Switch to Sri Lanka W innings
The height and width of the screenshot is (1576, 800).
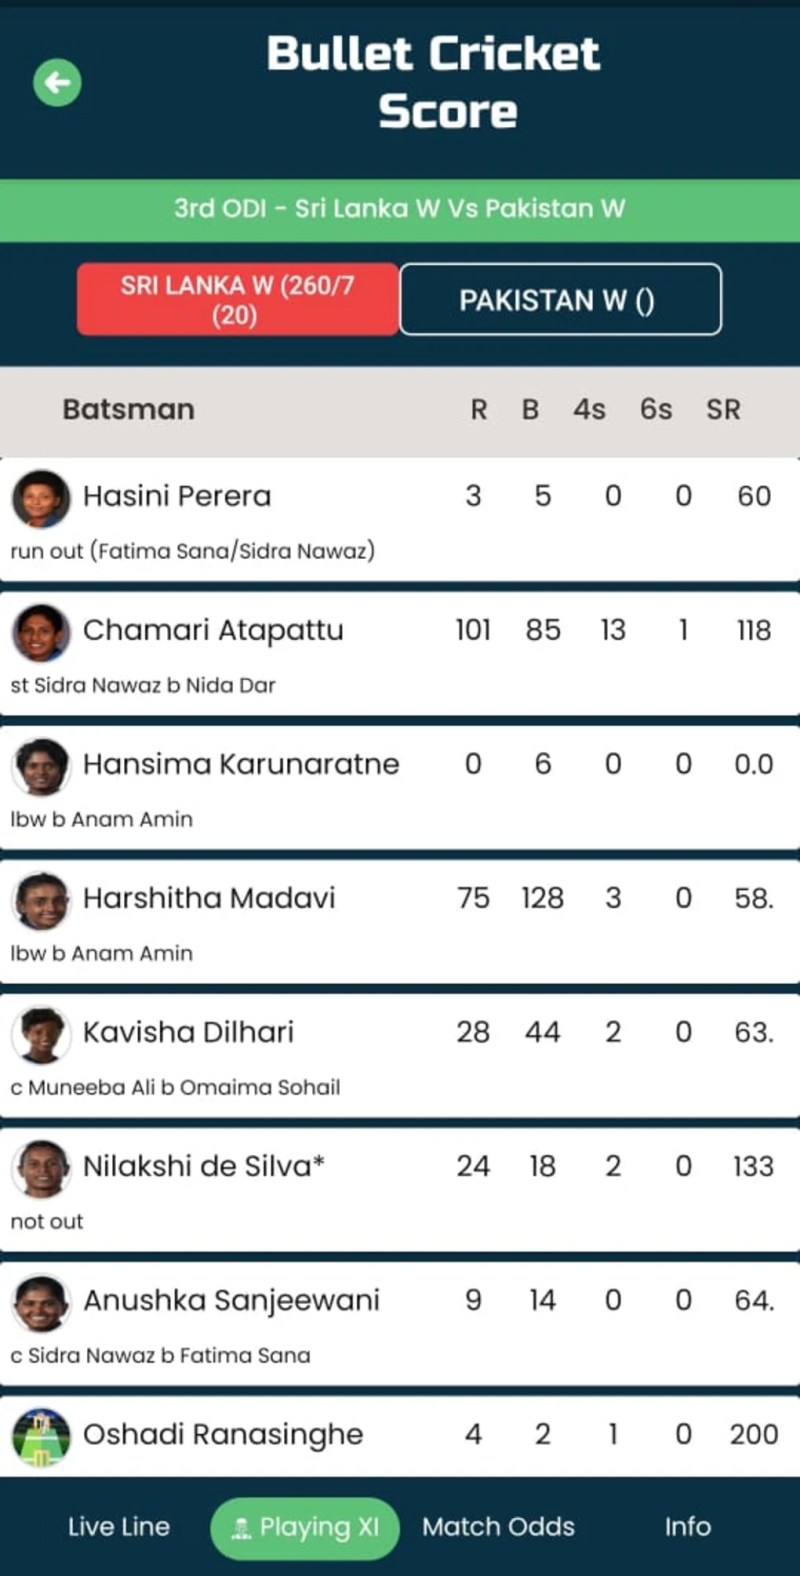tap(238, 299)
